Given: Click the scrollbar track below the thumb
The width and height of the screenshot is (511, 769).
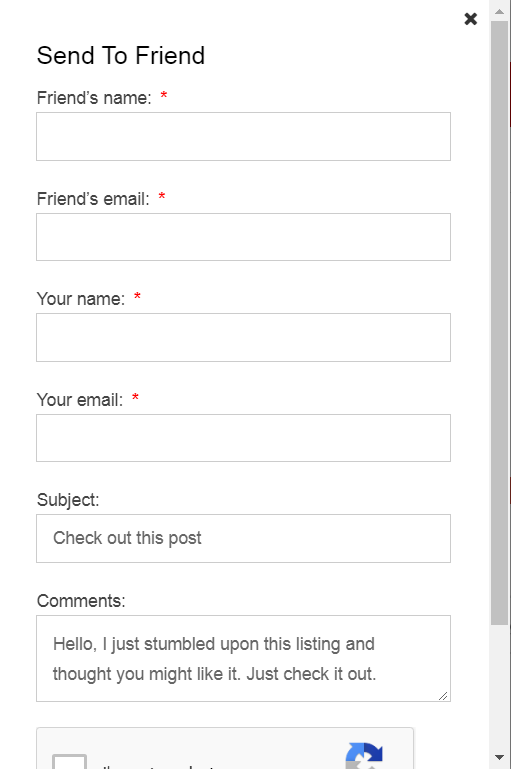Looking at the screenshot, I should tap(500, 687).
